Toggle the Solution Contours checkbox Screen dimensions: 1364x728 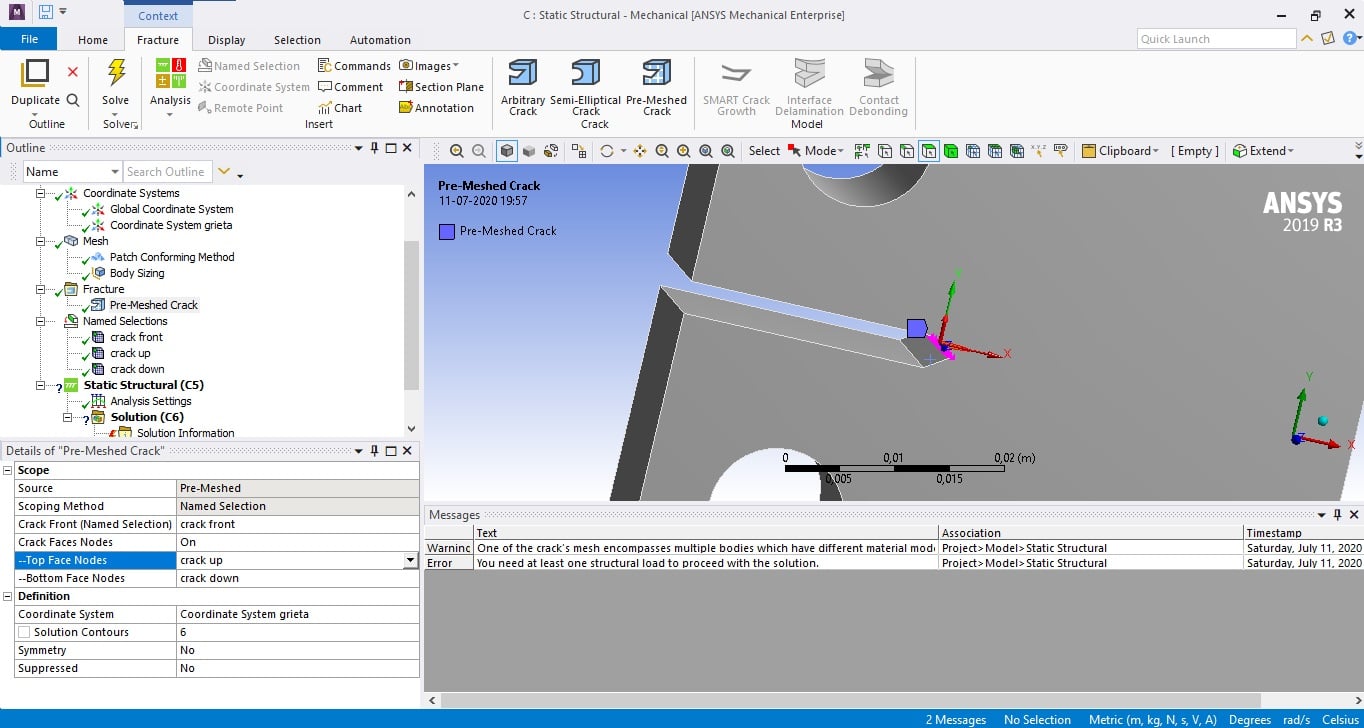point(24,632)
